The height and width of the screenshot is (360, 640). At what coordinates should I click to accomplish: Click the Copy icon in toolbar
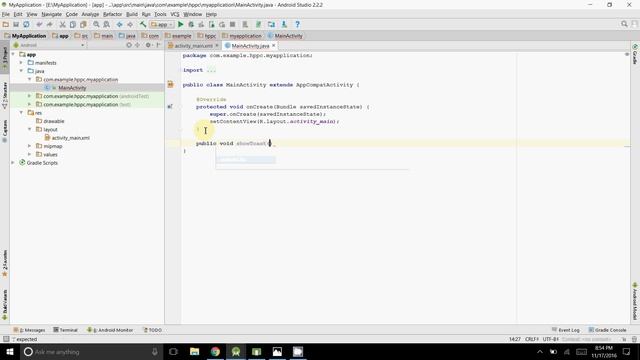[x=73, y=24]
